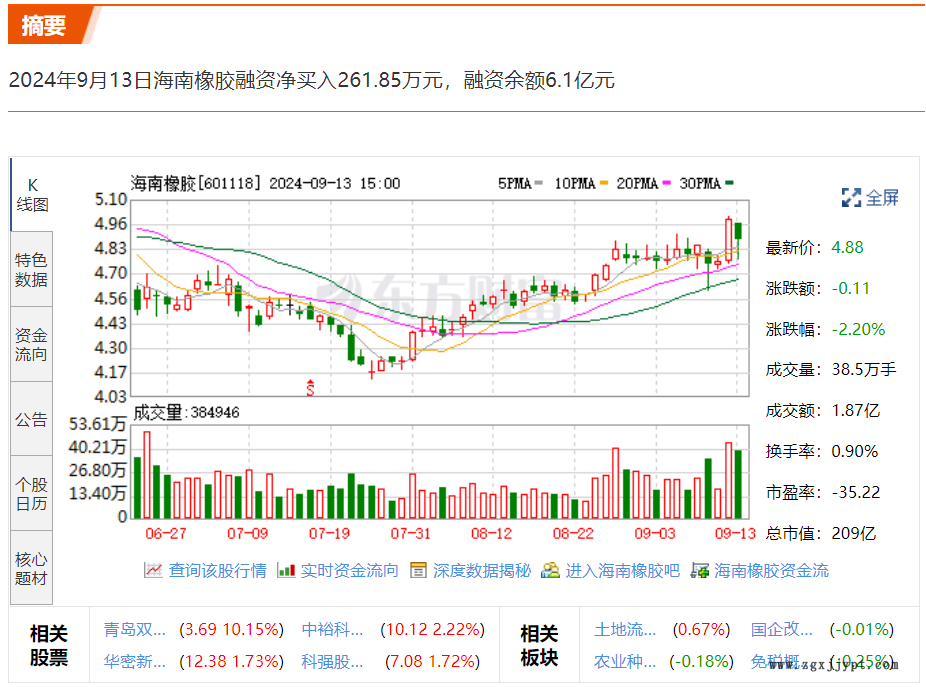The height and width of the screenshot is (687, 926).
Task: Click the 10PMA legend swatch
Action: (x=604, y=183)
